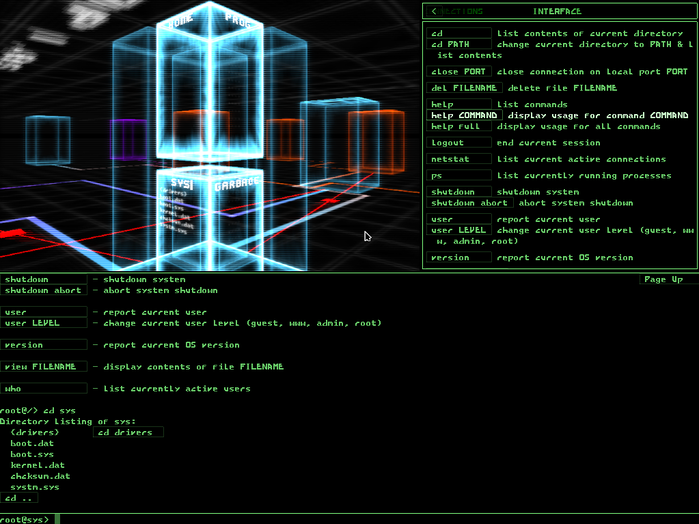Image resolution: width=699 pixels, height=524 pixels.
Task: Select kernel.dat in the directory listing
Action: click(x=37, y=465)
